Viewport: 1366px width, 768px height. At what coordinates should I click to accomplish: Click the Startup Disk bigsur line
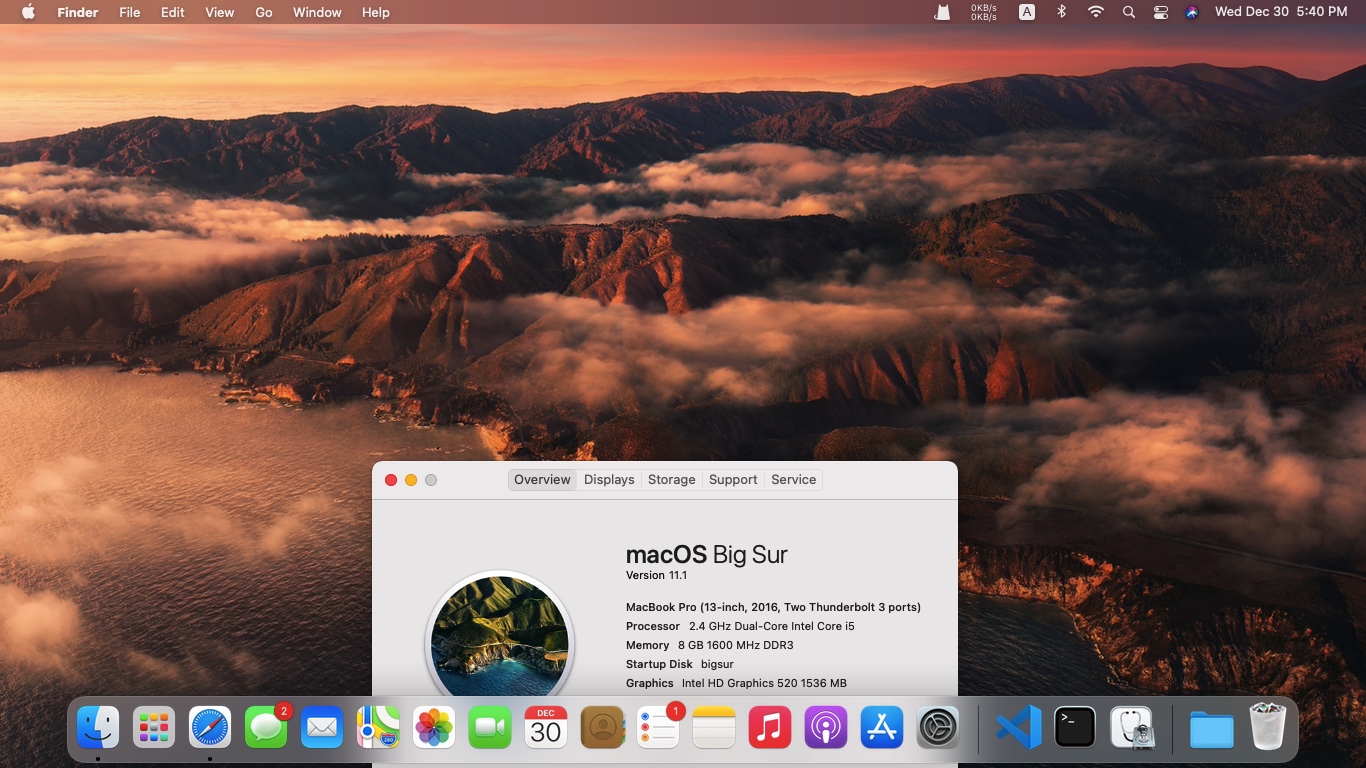(x=680, y=664)
